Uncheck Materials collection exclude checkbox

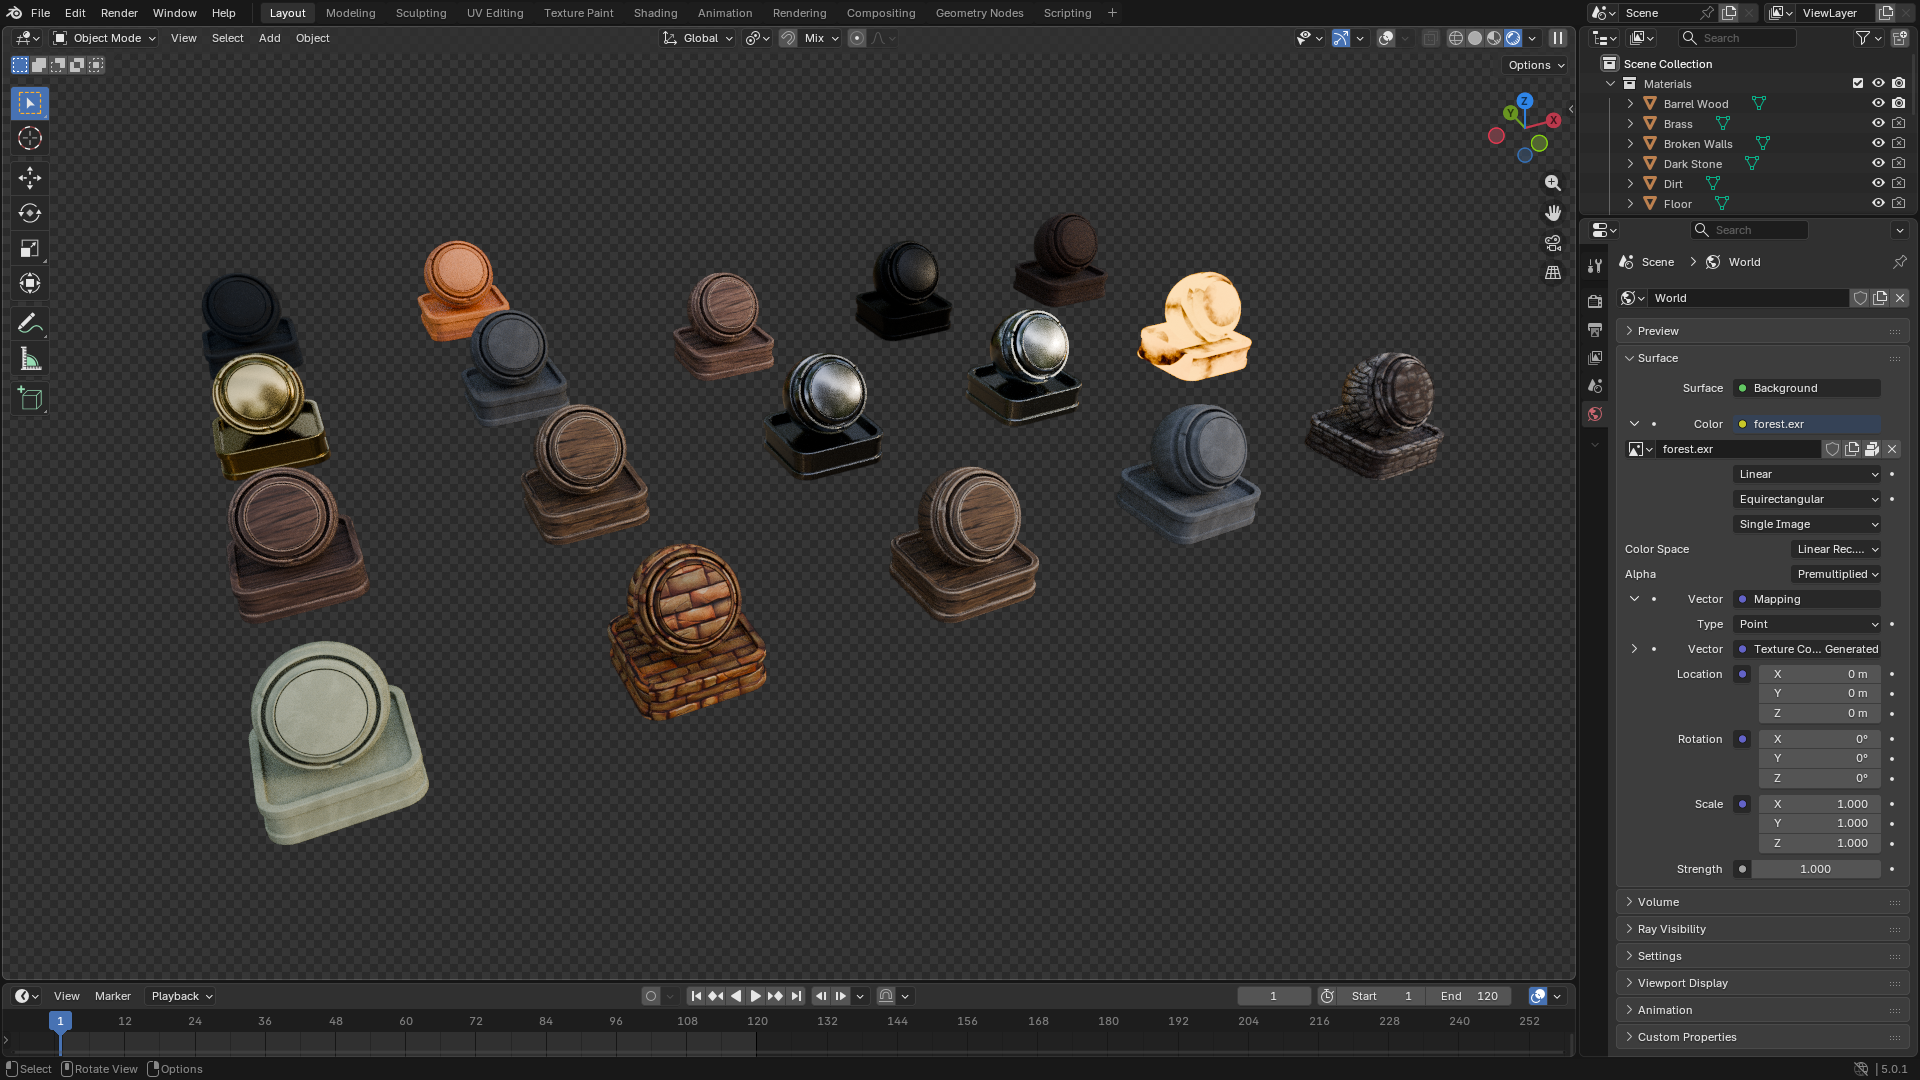pyautogui.click(x=1858, y=83)
